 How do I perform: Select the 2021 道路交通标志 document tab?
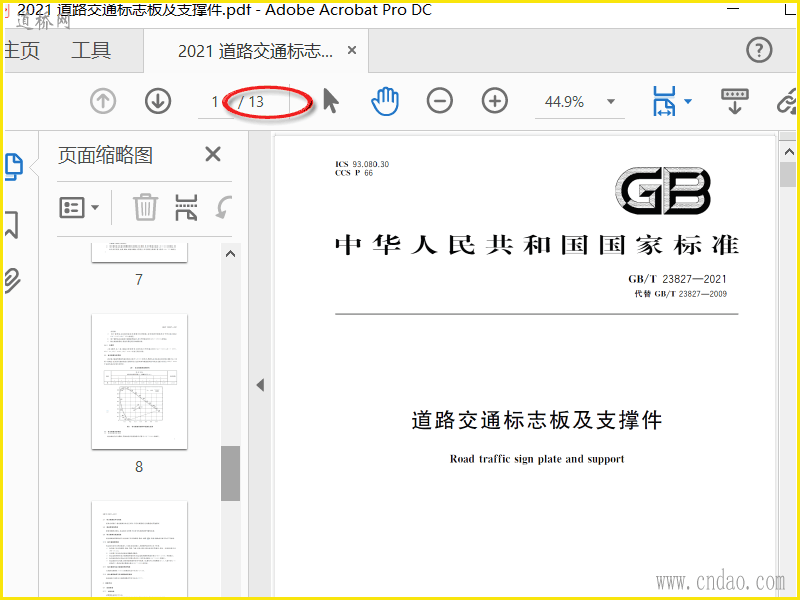tap(255, 51)
